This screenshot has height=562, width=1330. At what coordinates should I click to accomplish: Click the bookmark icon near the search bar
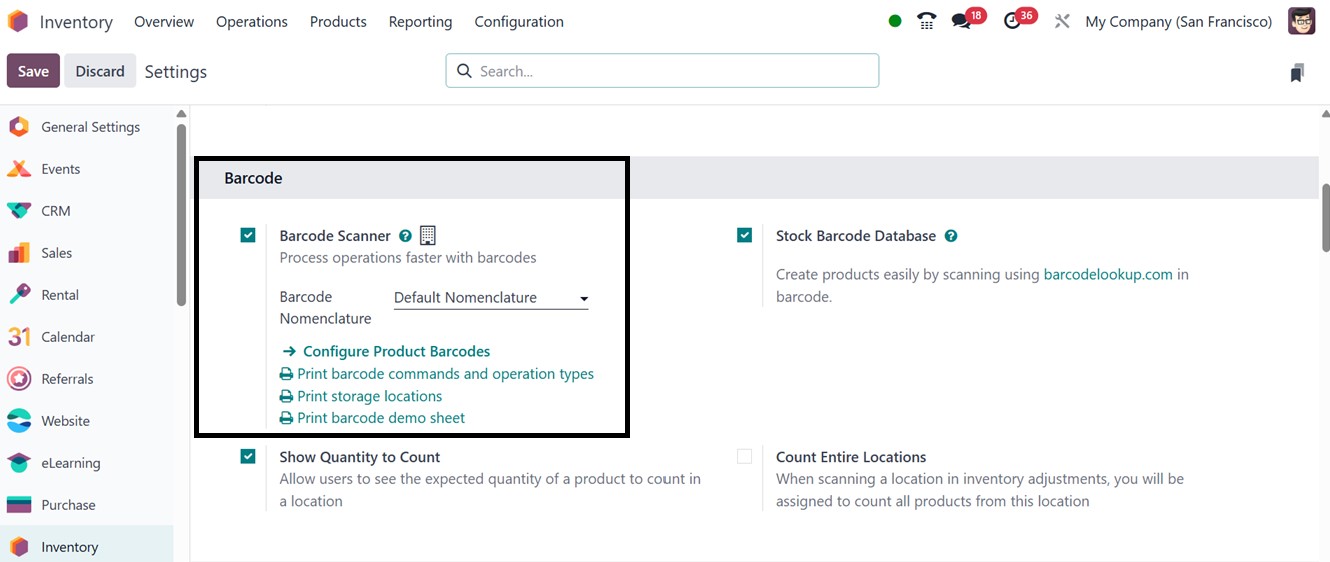[1297, 72]
